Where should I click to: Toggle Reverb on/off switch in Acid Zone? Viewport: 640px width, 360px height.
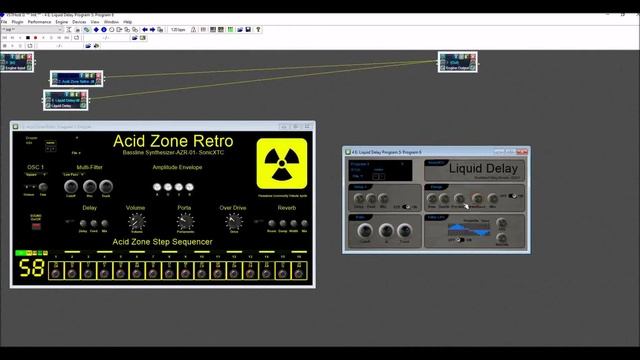click(258, 222)
